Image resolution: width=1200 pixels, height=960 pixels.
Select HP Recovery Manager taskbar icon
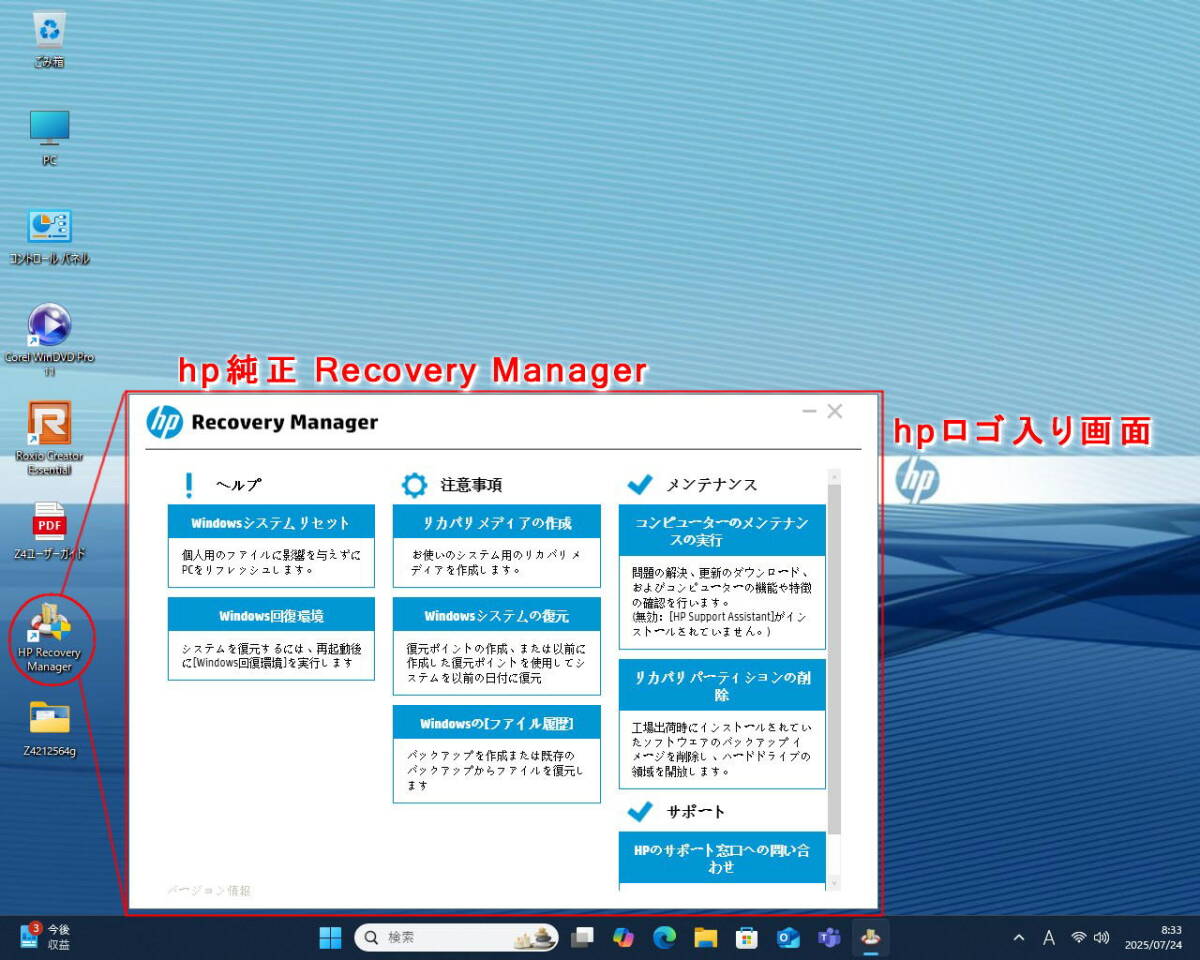click(x=871, y=937)
